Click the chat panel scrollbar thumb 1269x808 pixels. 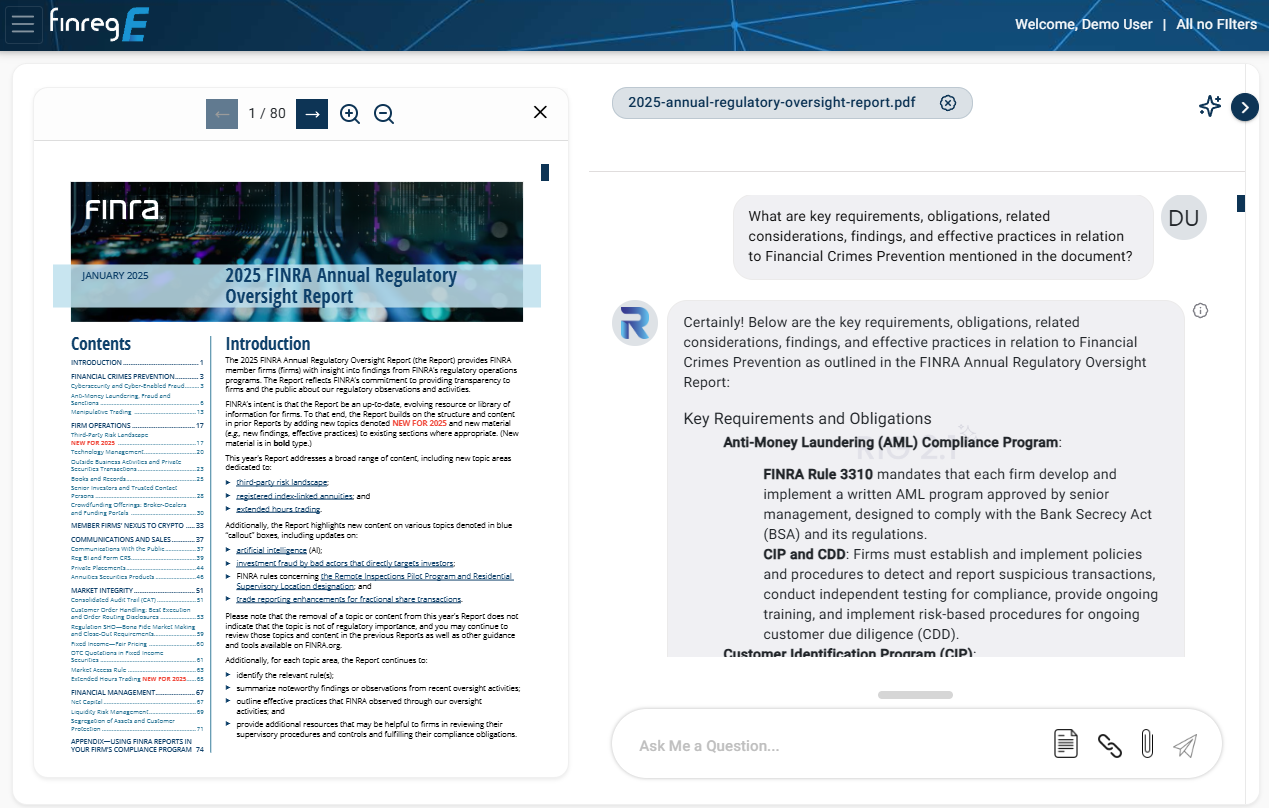click(x=1241, y=204)
